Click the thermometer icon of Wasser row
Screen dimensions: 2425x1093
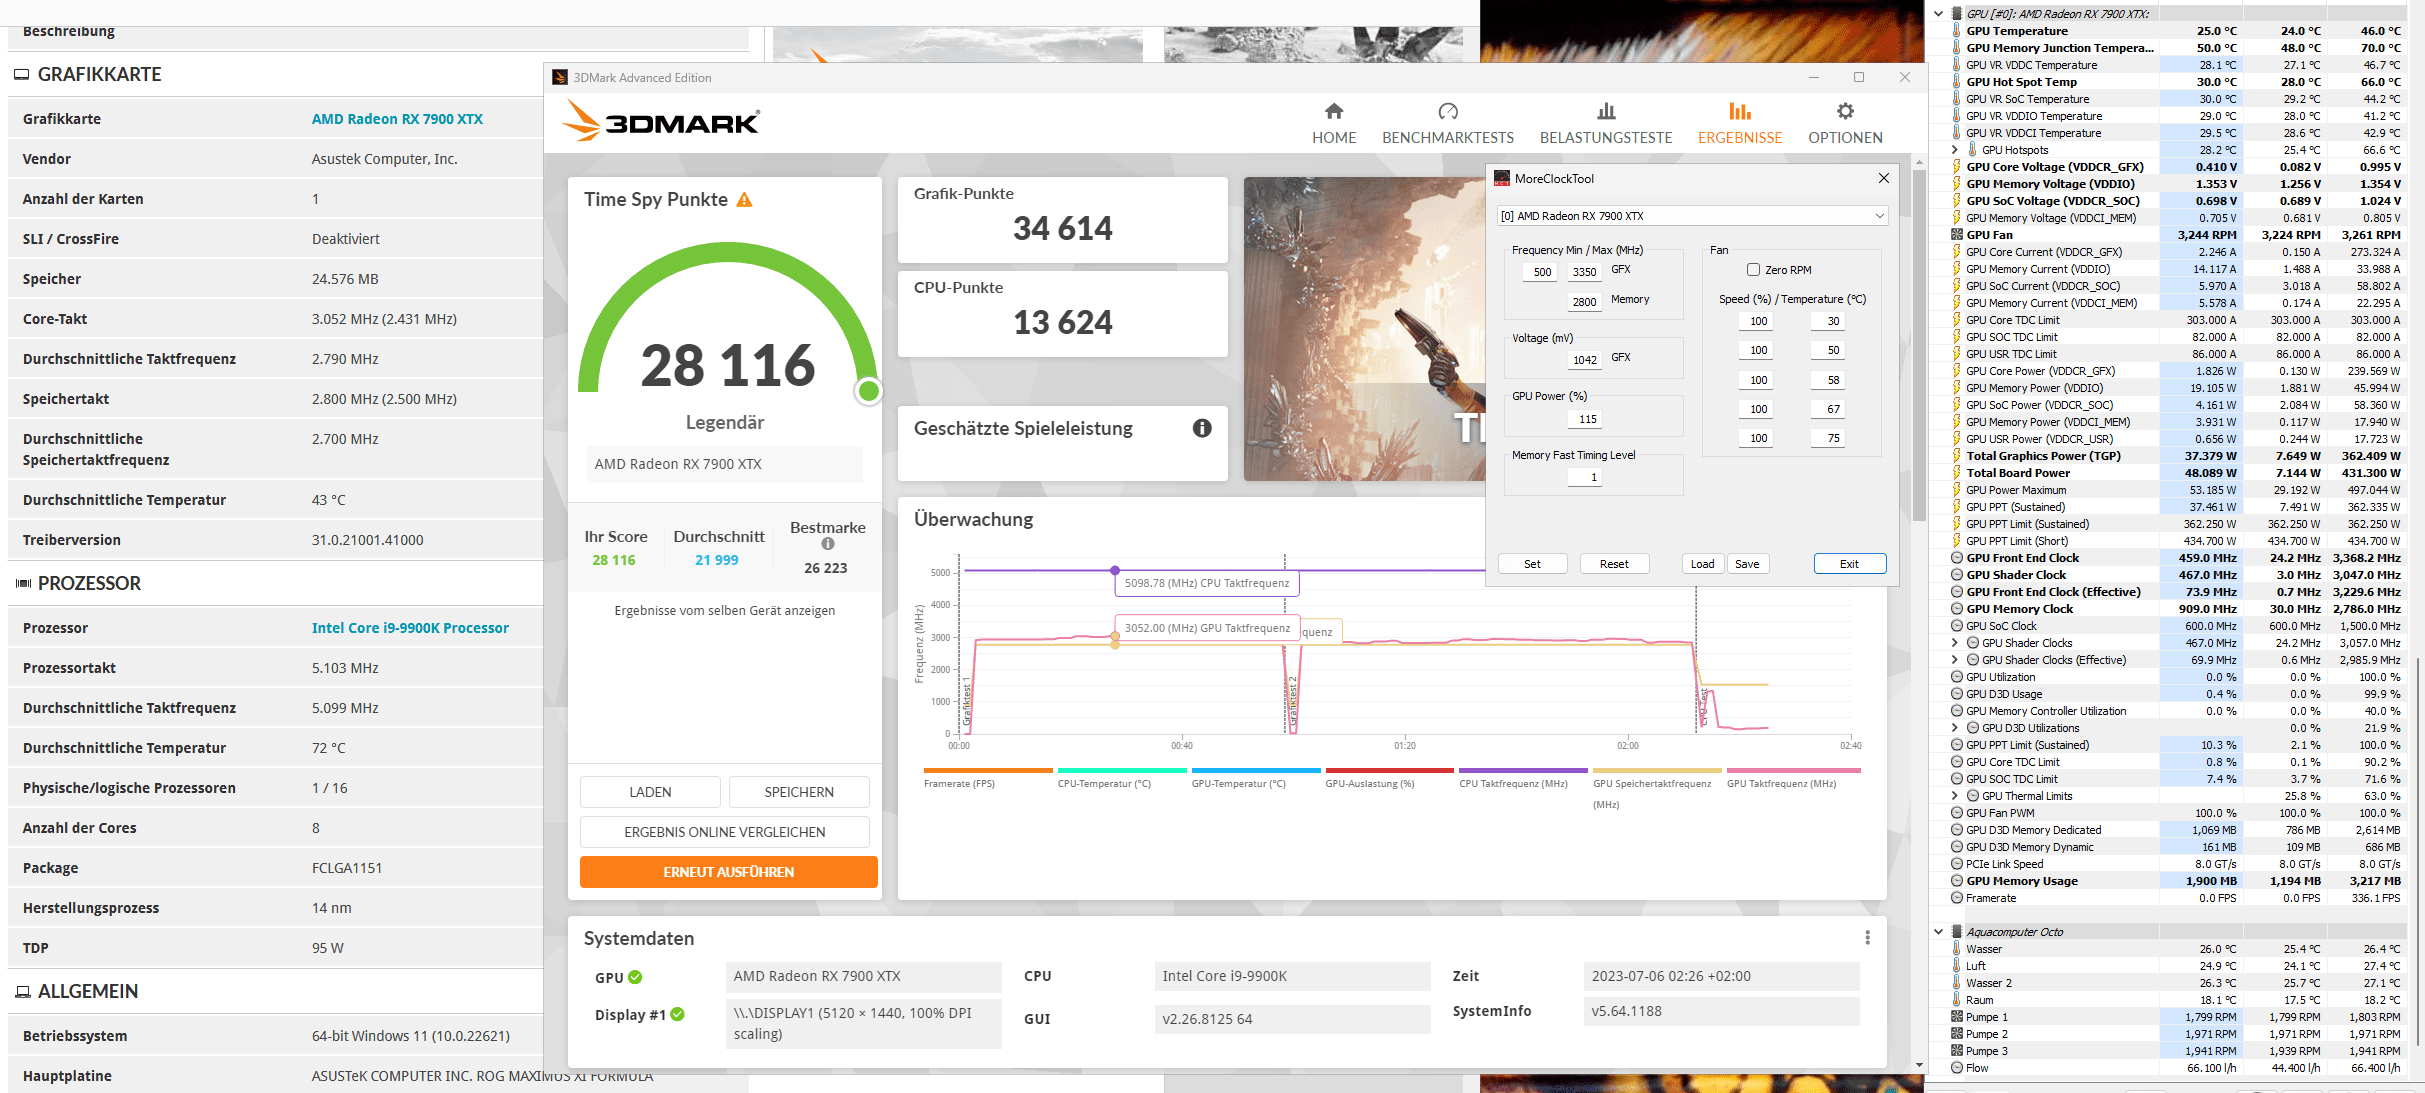1957,949
